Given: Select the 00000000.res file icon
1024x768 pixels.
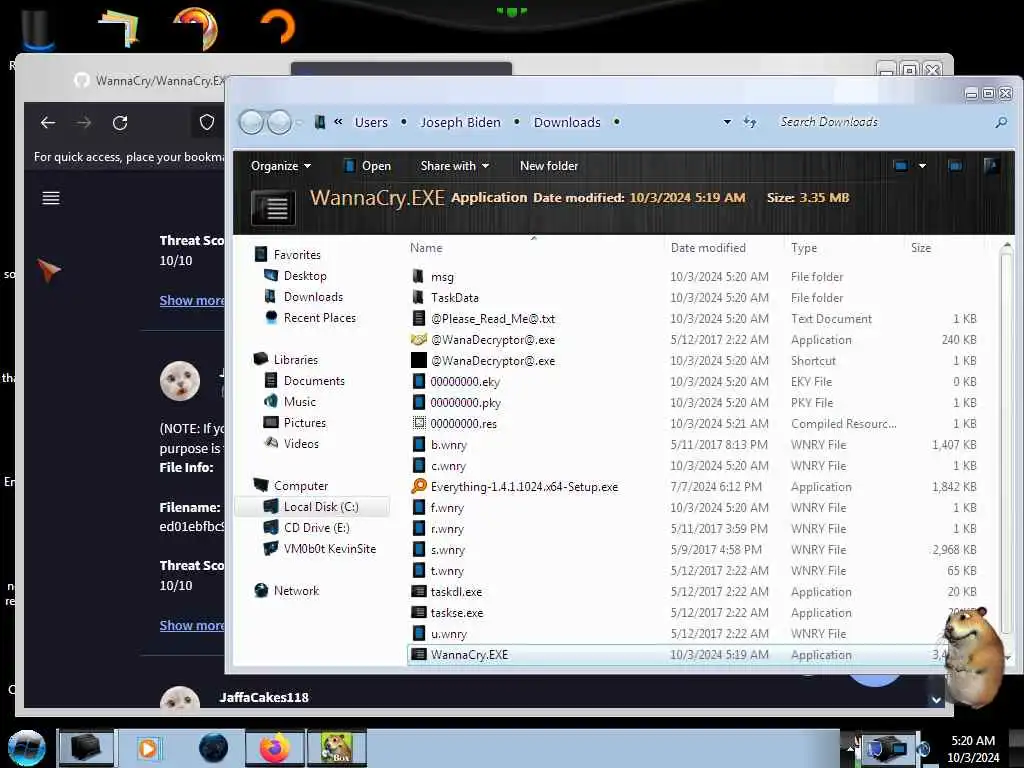Looking at the screenshot, I should (419, 423).
